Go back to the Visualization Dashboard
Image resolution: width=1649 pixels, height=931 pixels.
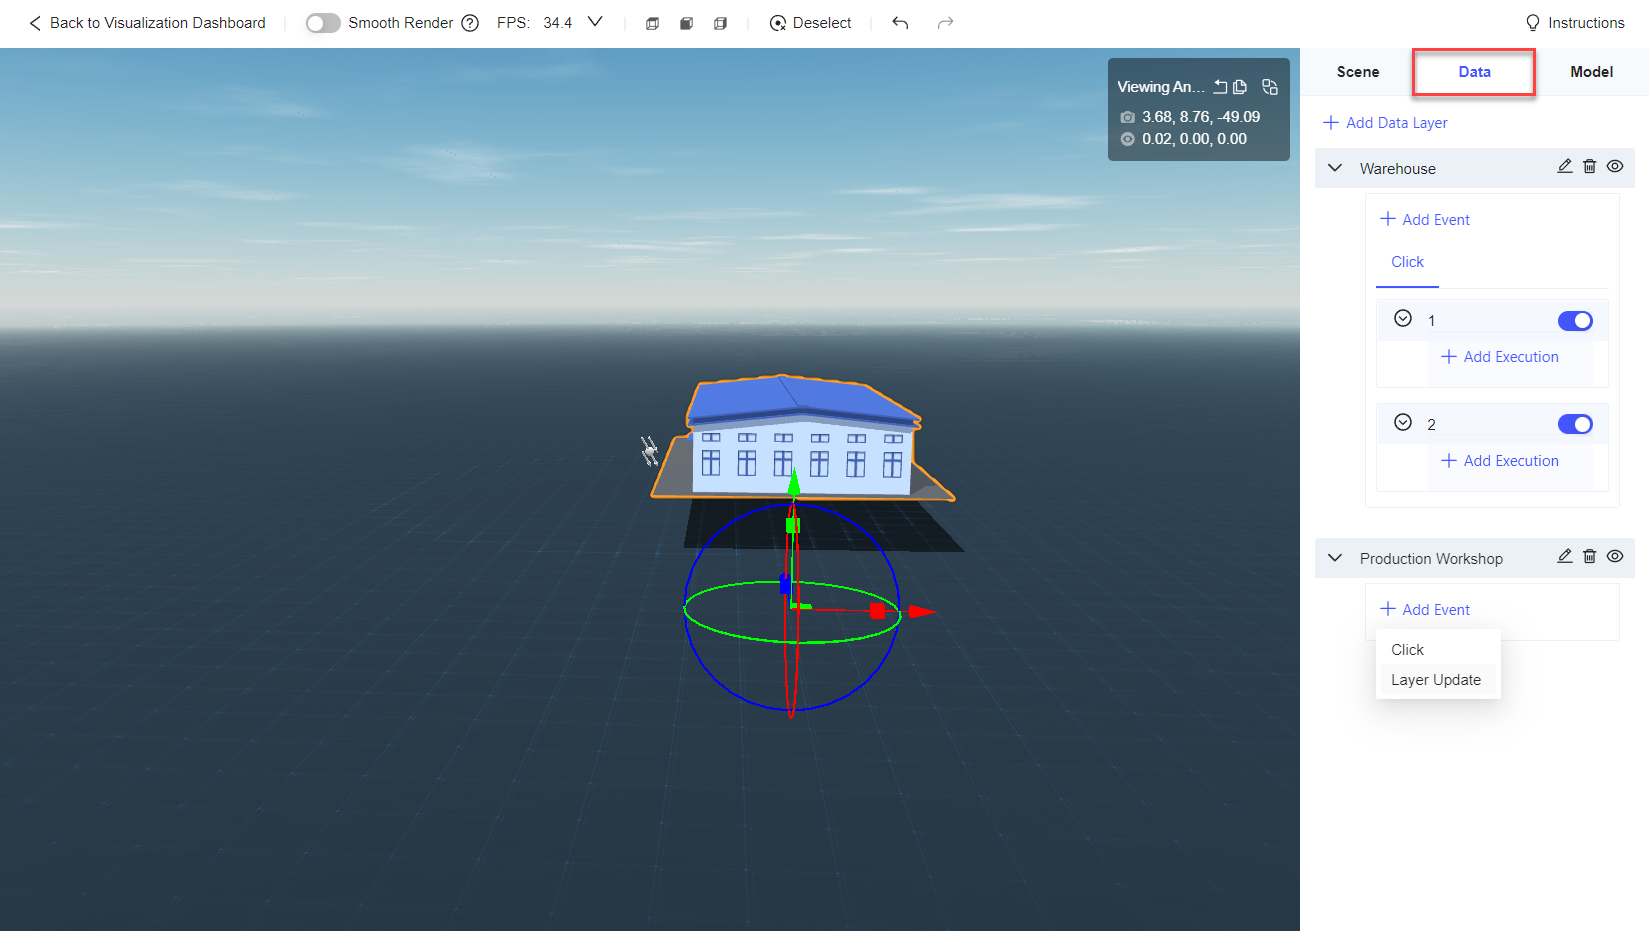tap(147, 23)
